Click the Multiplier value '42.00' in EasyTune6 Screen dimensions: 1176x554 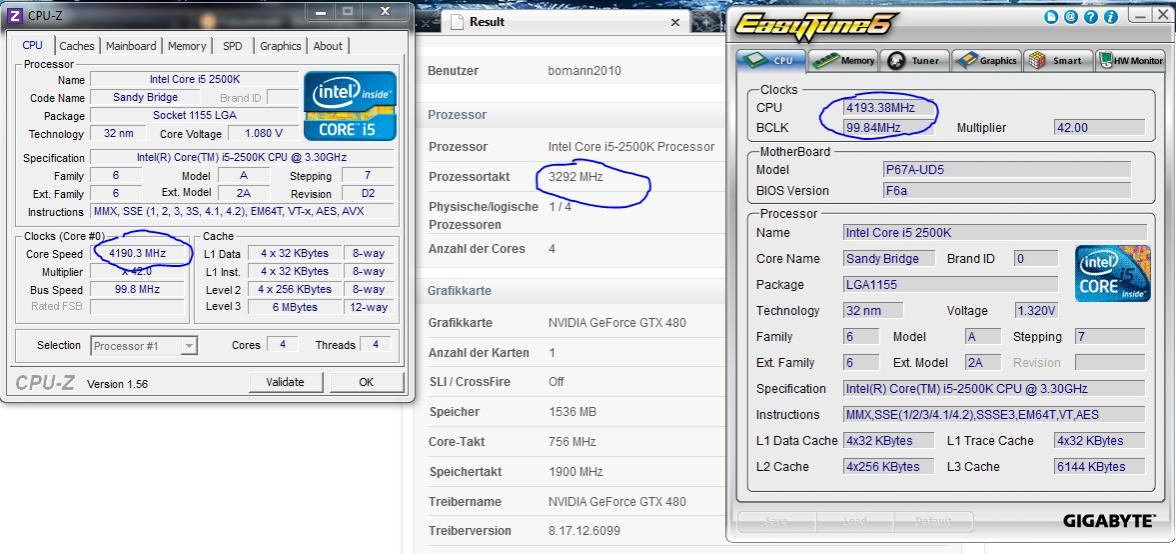[1100, 127]
